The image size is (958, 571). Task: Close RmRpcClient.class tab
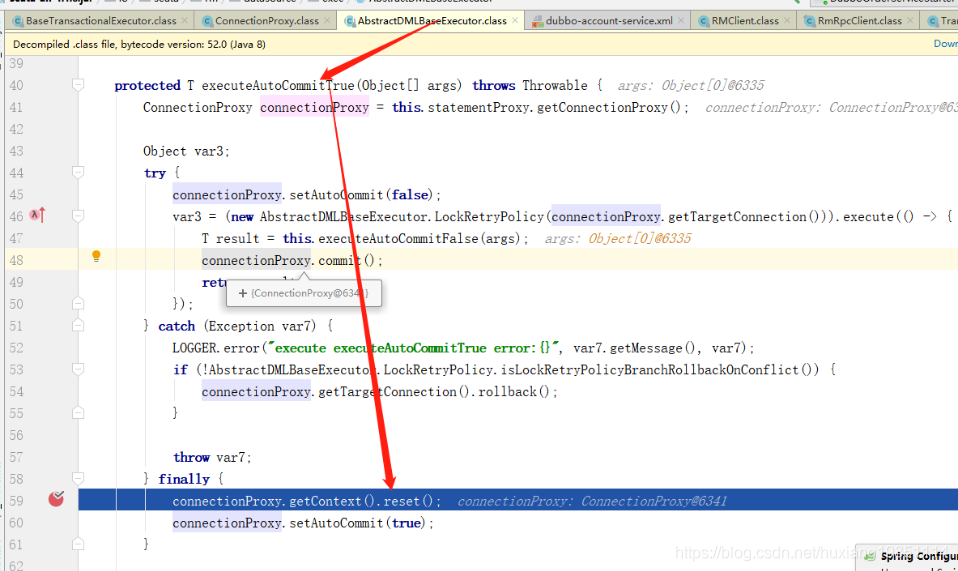tap(910, 21)
